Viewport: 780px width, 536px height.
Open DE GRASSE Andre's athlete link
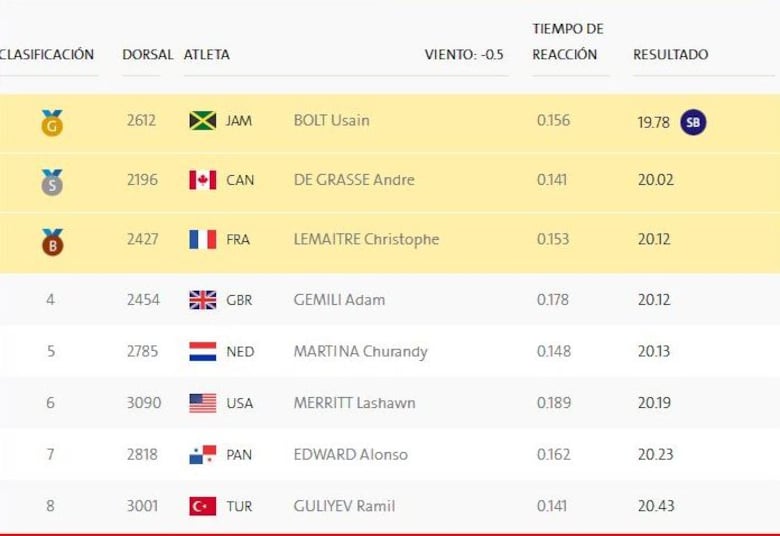[354, 180]
